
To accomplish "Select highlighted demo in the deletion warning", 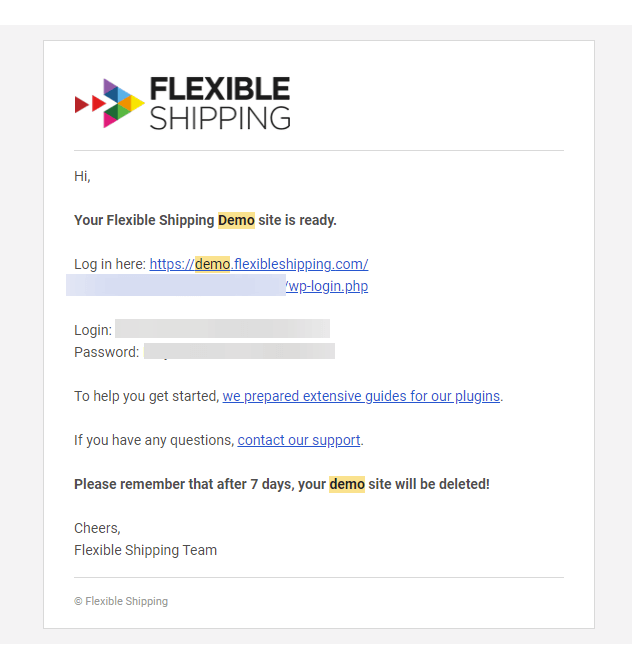I will coord(347,484).
